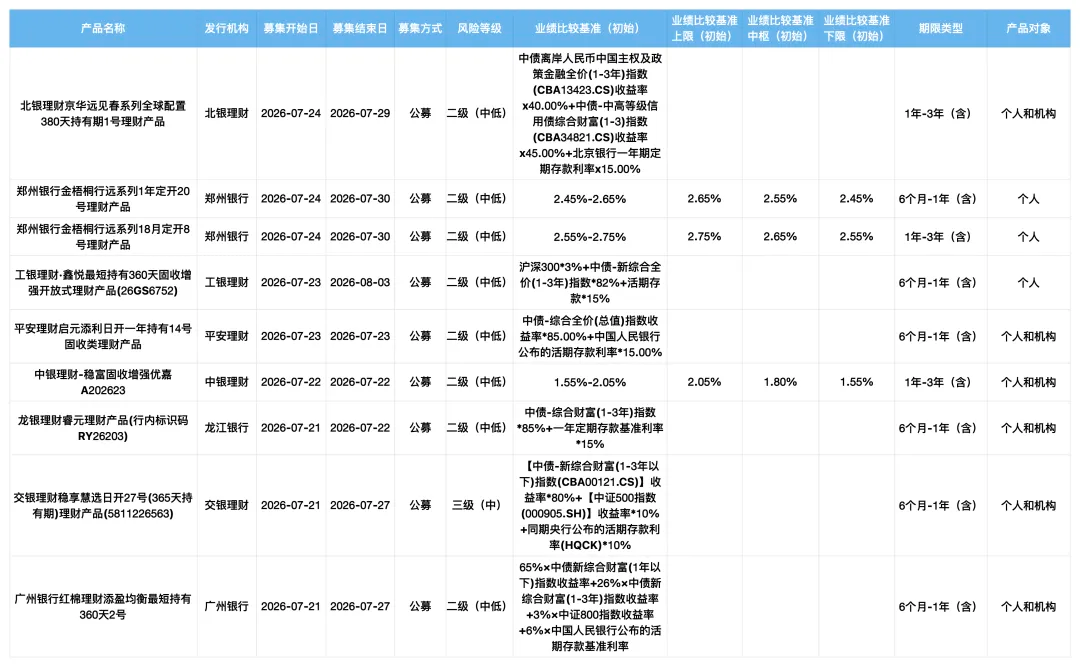Screen dimensions: 1080x667
Task: Click 个人和机构 in 广州银行 row
Action: [1028, 606]
